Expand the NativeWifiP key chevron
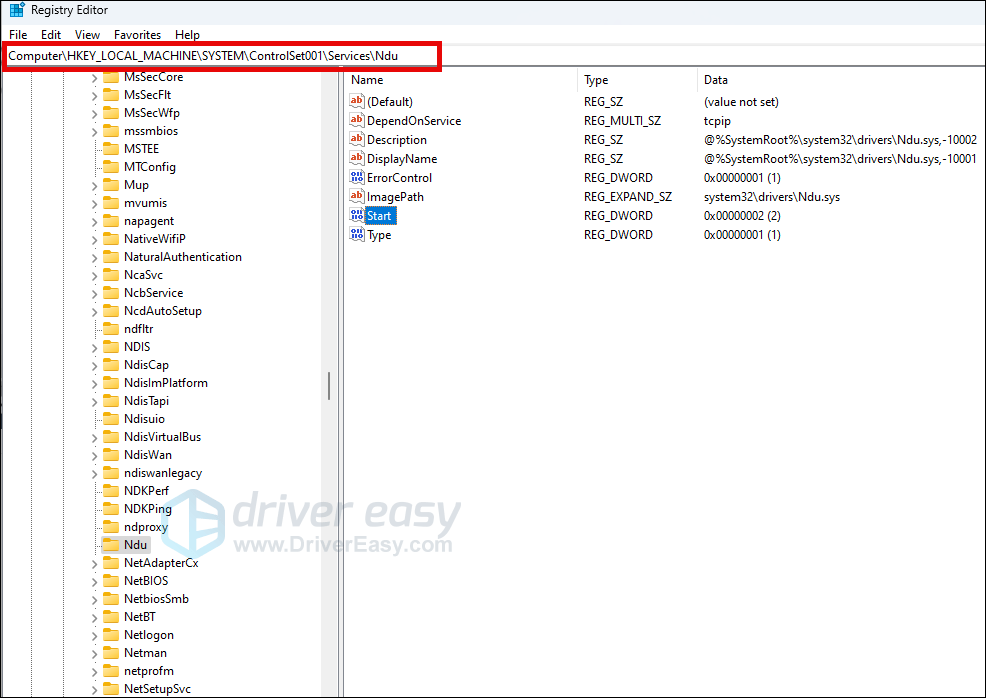 tap(94, 239)
